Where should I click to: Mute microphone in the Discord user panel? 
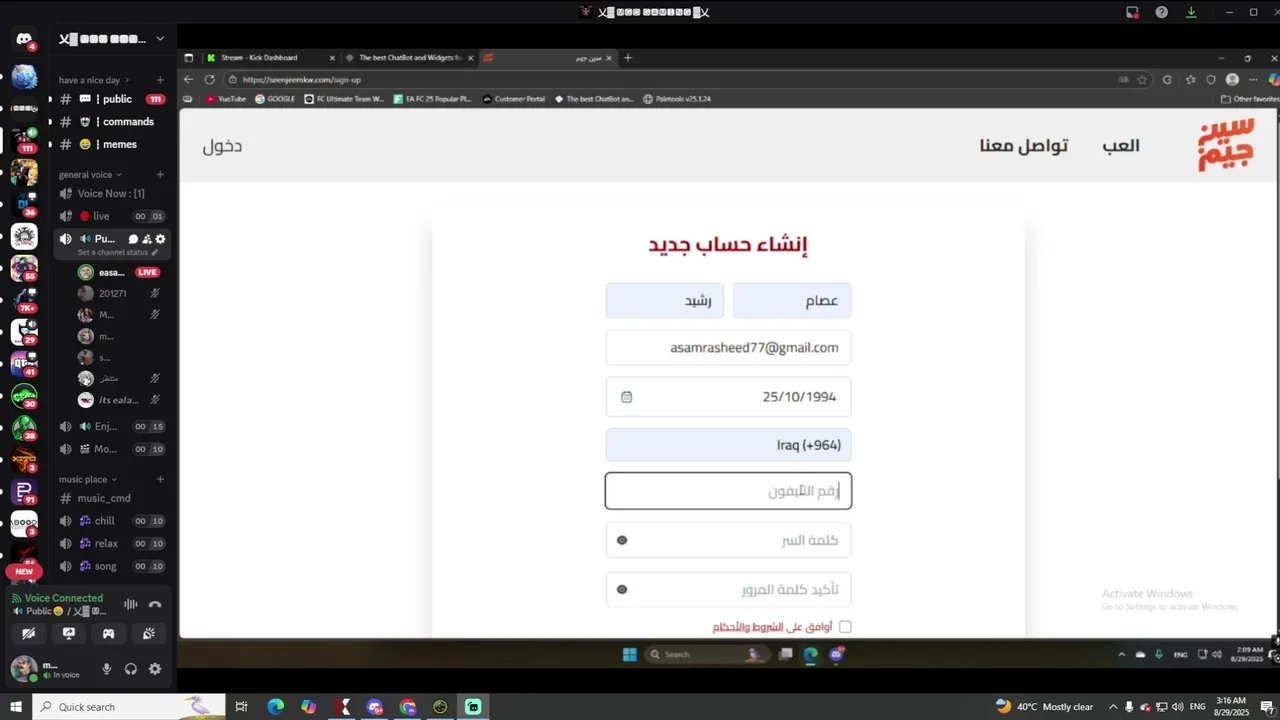pos(107,669)
